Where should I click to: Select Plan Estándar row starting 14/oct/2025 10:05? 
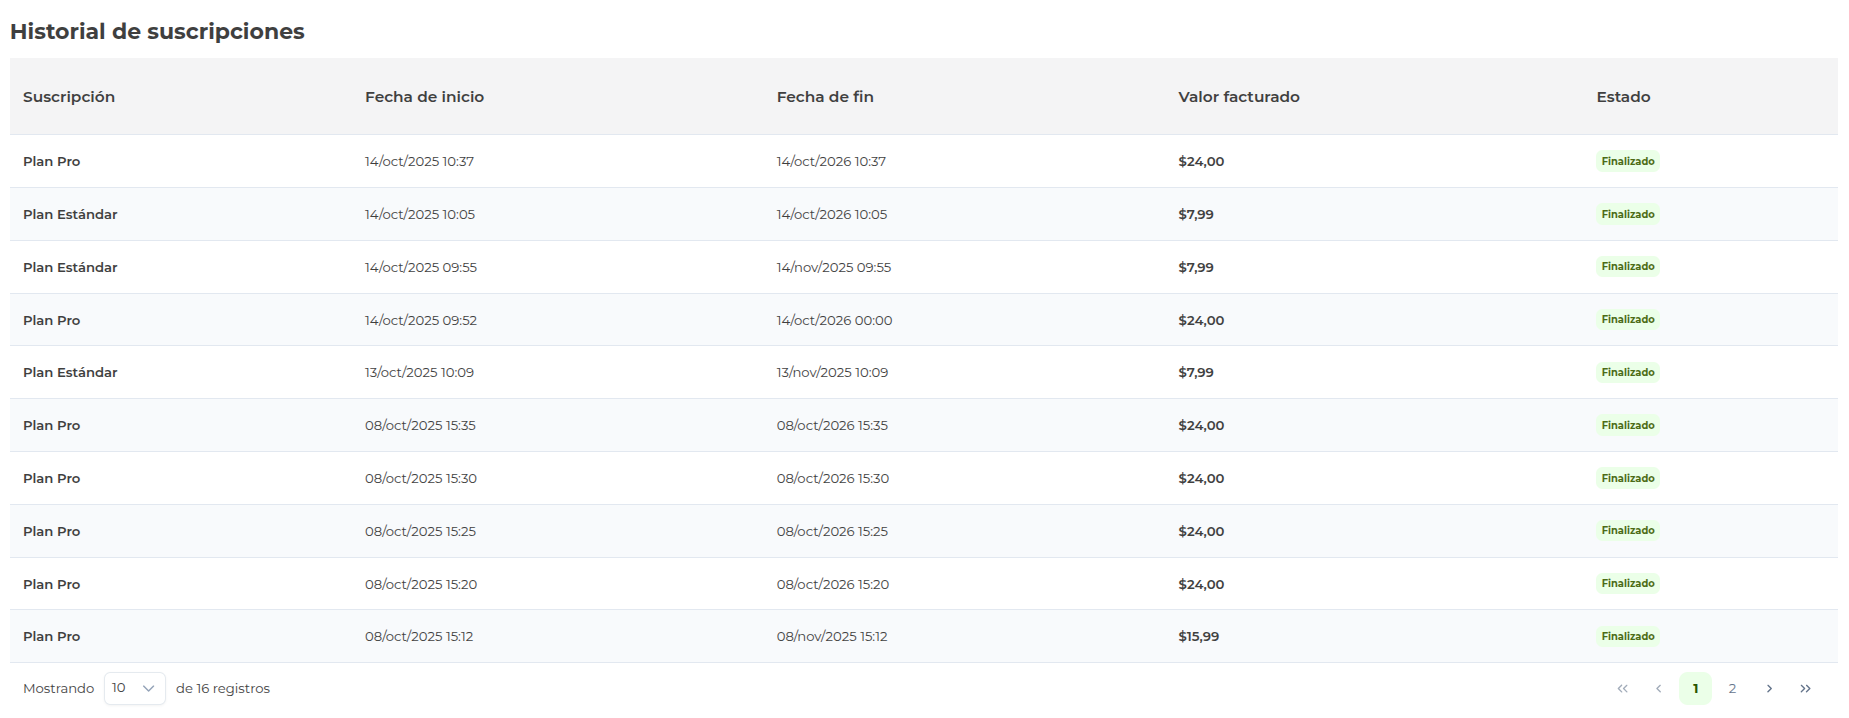[x=70, y=214]
